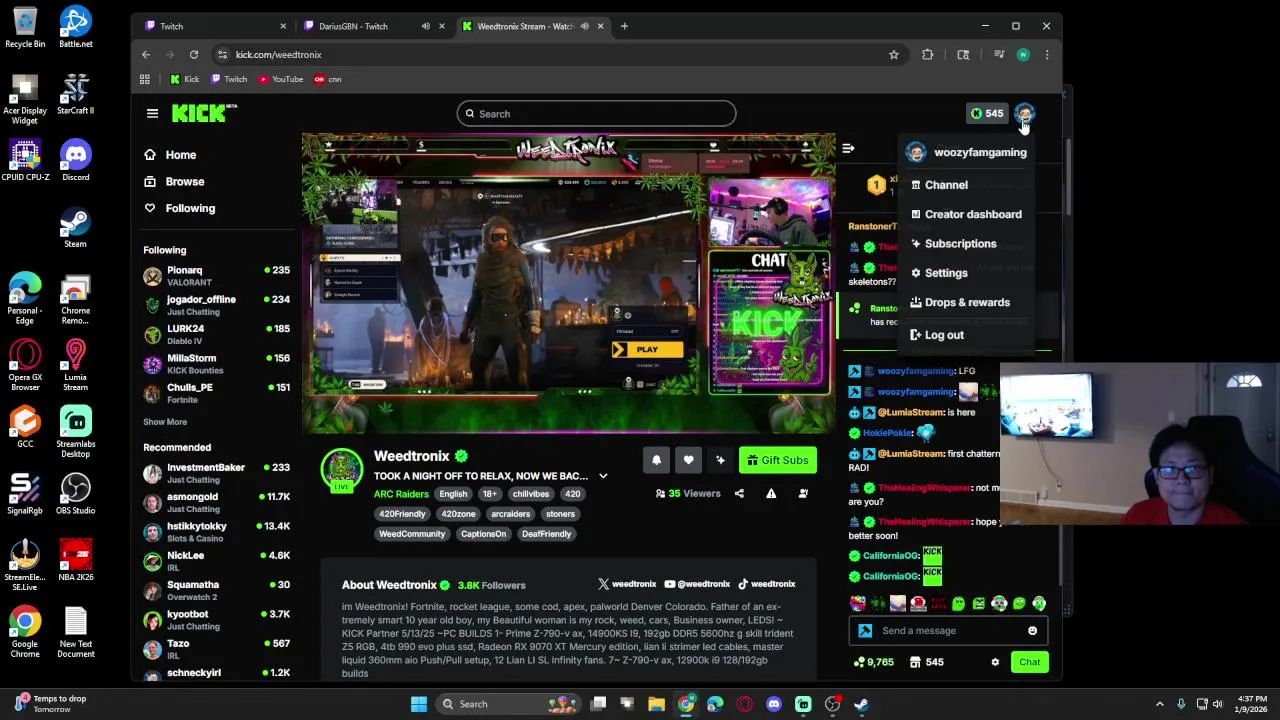Image resolution: width=1280 pixels, height=720 pixels.
Task: Click the DeafFriendly tag
Action: pos(546,534)
